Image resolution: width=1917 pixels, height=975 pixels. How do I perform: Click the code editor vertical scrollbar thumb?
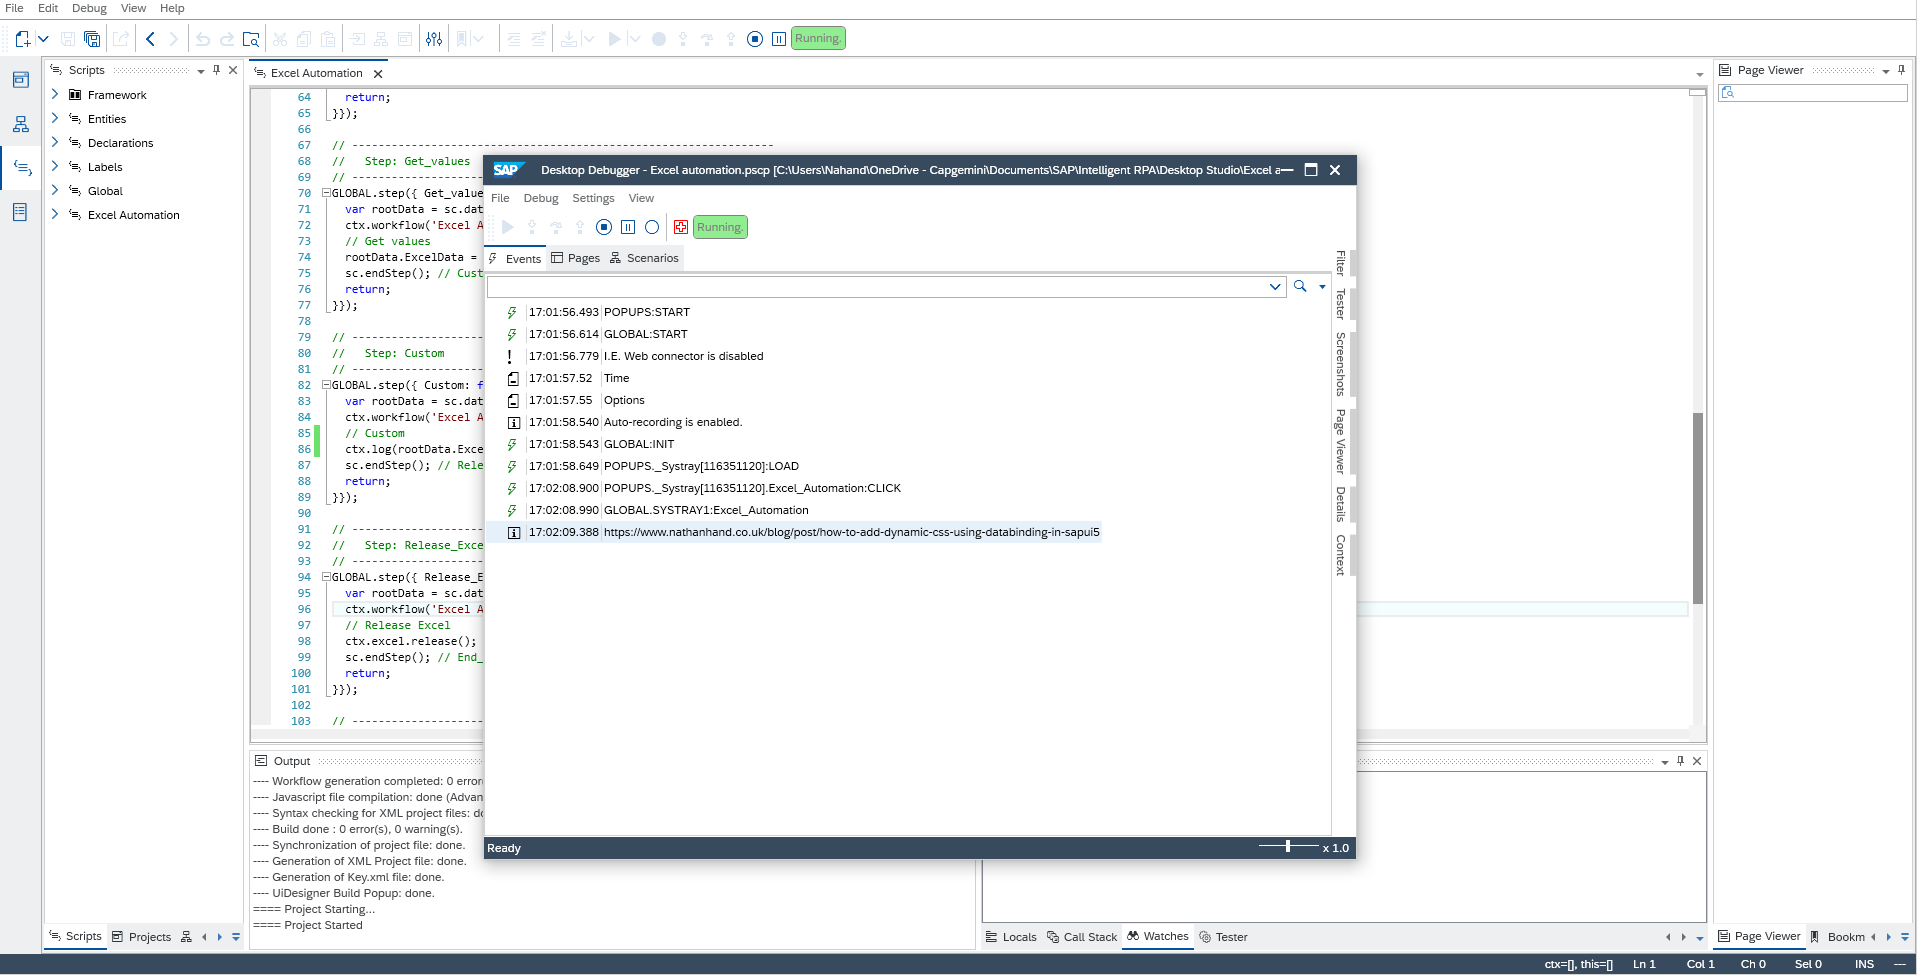coord(1697,509)
